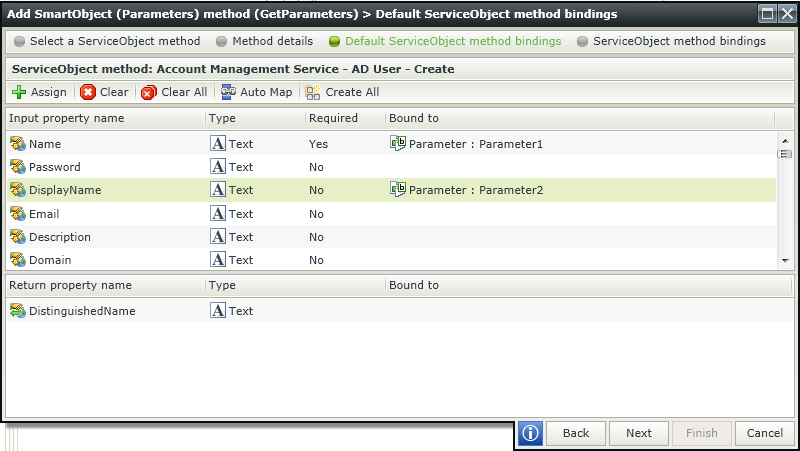Click Create All label in toolbar
This screenshot has width=800, height=451.
click(x=352, y=92)
